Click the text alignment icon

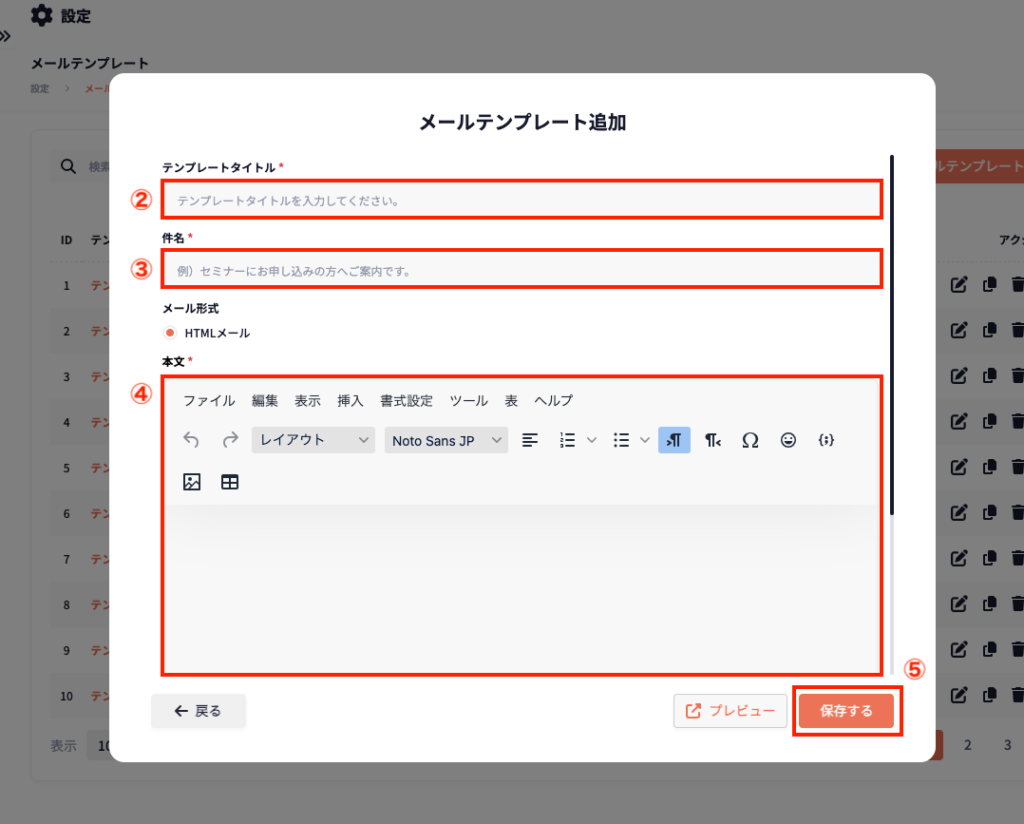[x=530, y=440]
